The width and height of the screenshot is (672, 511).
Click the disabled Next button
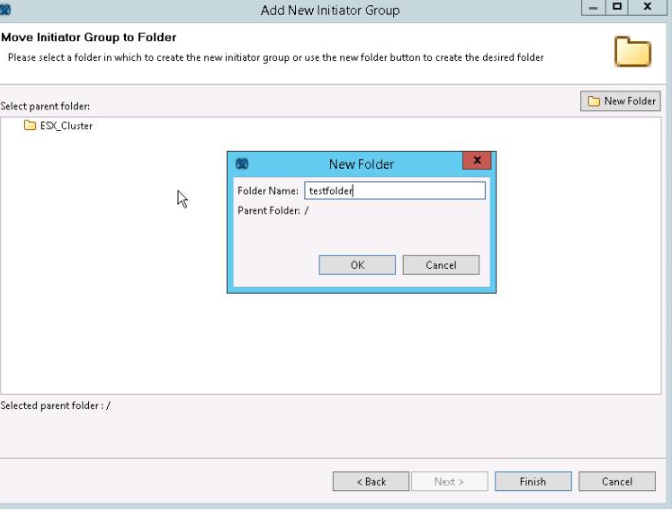[449, 481]
